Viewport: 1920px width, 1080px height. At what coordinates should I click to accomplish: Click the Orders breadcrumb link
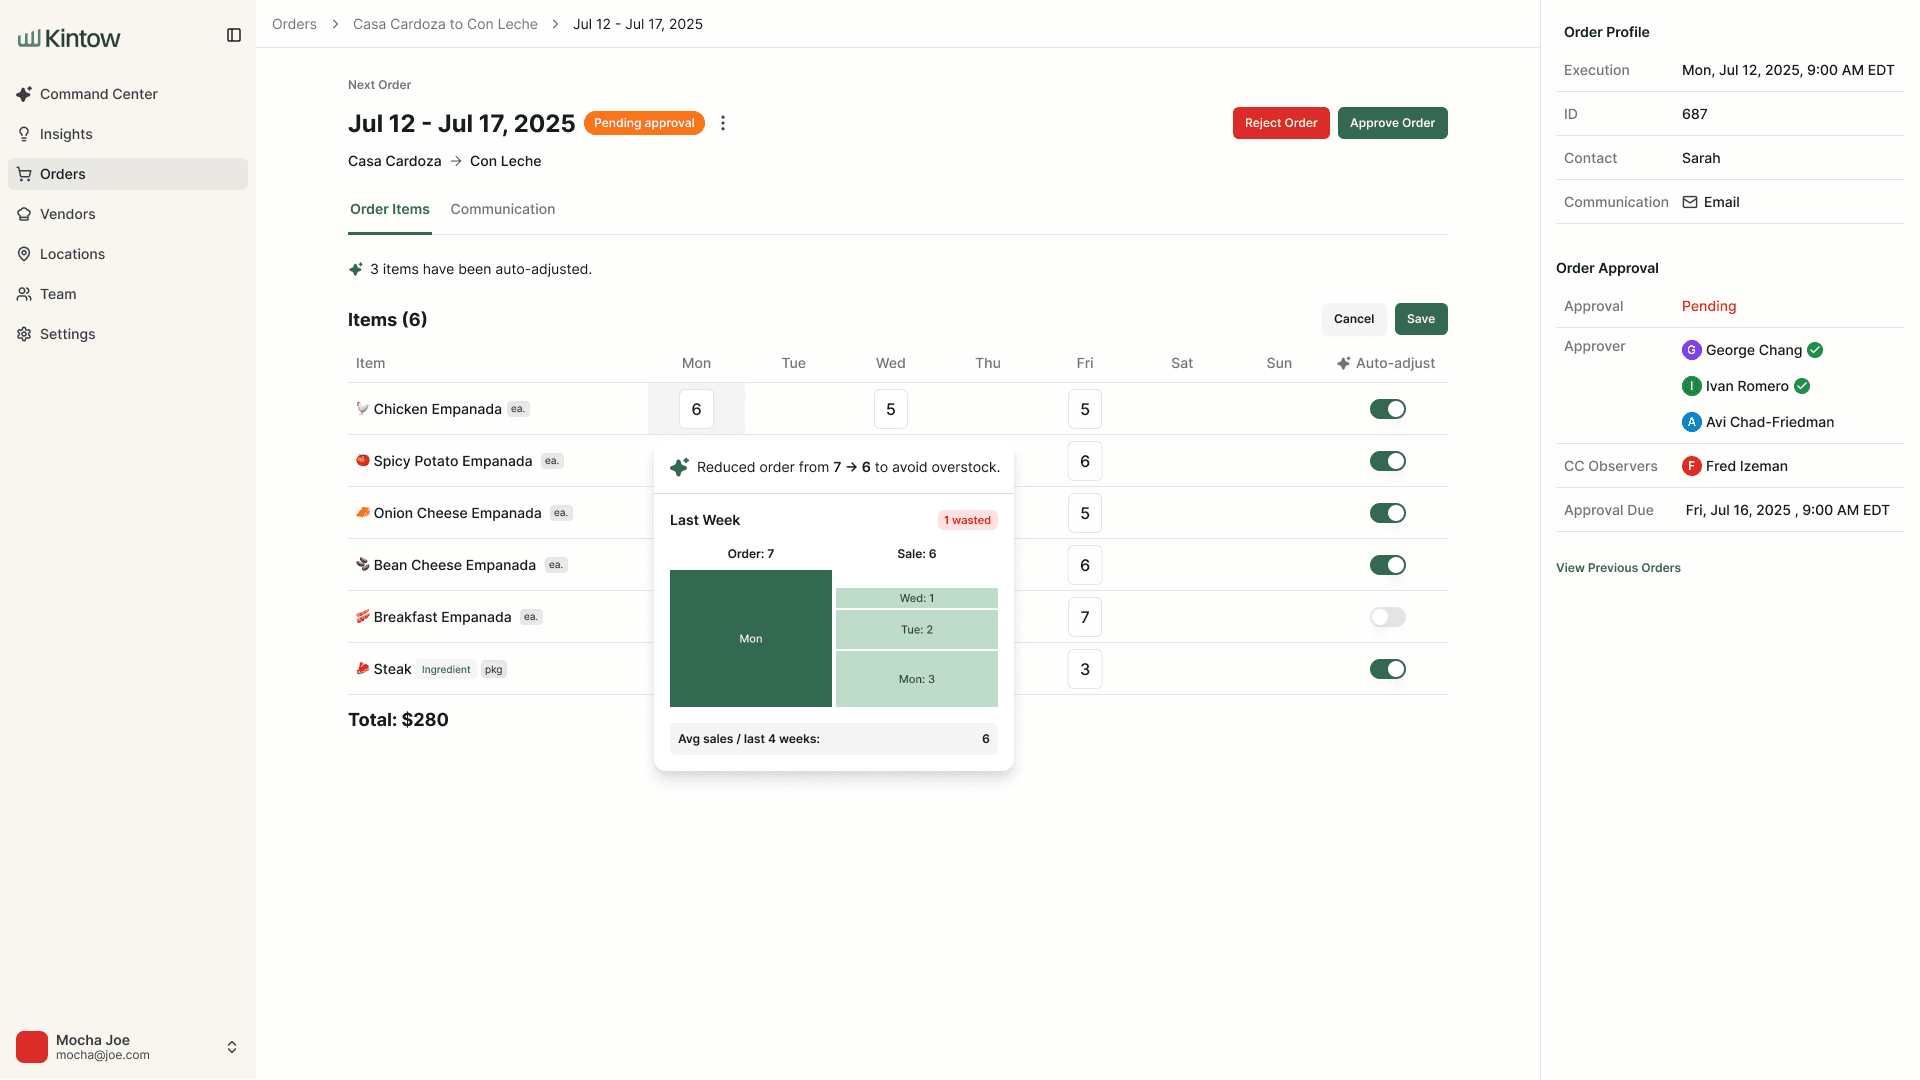coord(294,24)
